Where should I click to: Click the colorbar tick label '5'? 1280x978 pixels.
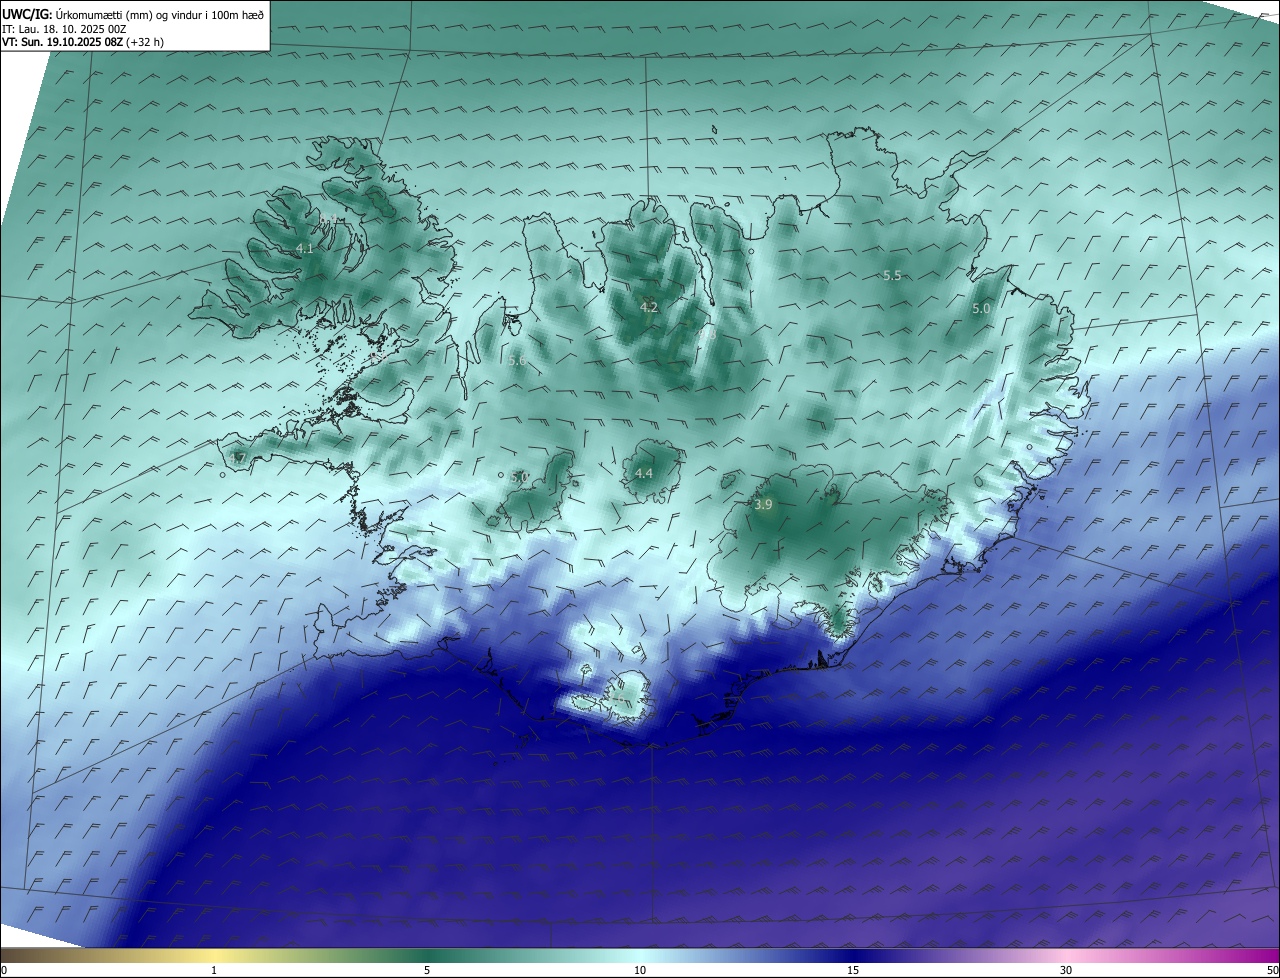coord(427,970)
